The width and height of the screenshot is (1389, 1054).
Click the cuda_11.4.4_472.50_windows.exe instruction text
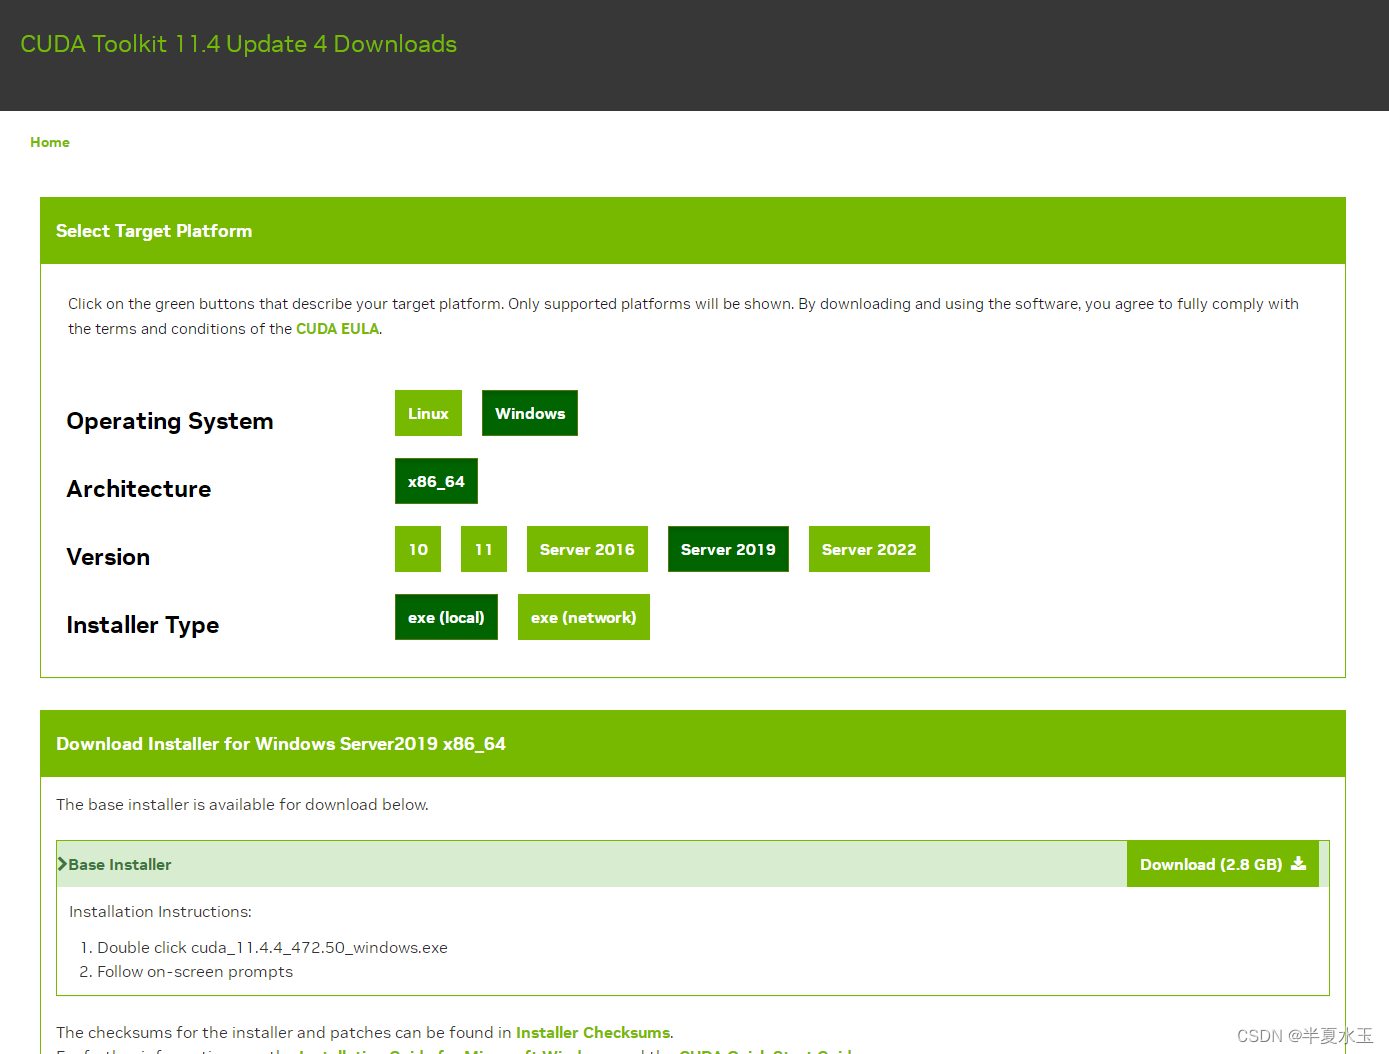pos(319,948)
